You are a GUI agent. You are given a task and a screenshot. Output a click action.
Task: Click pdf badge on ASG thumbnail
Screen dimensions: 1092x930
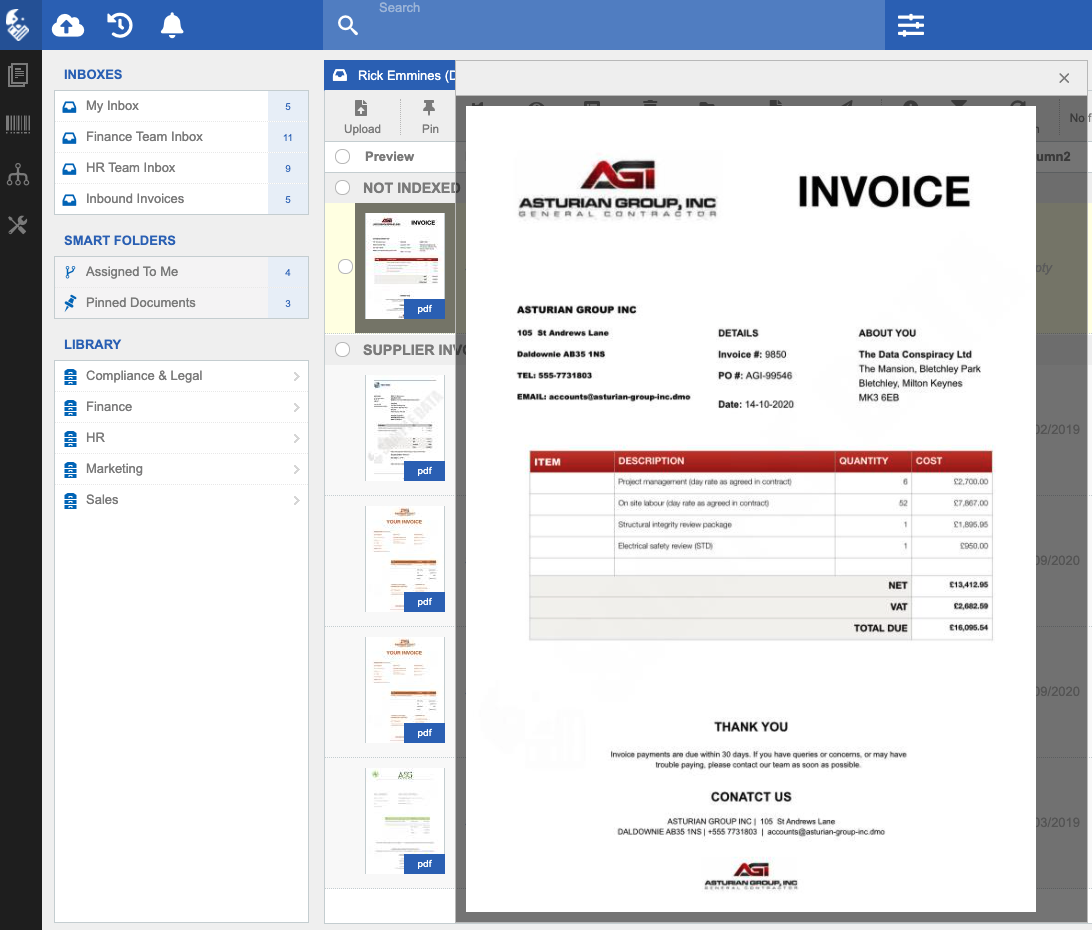(424, 864)
